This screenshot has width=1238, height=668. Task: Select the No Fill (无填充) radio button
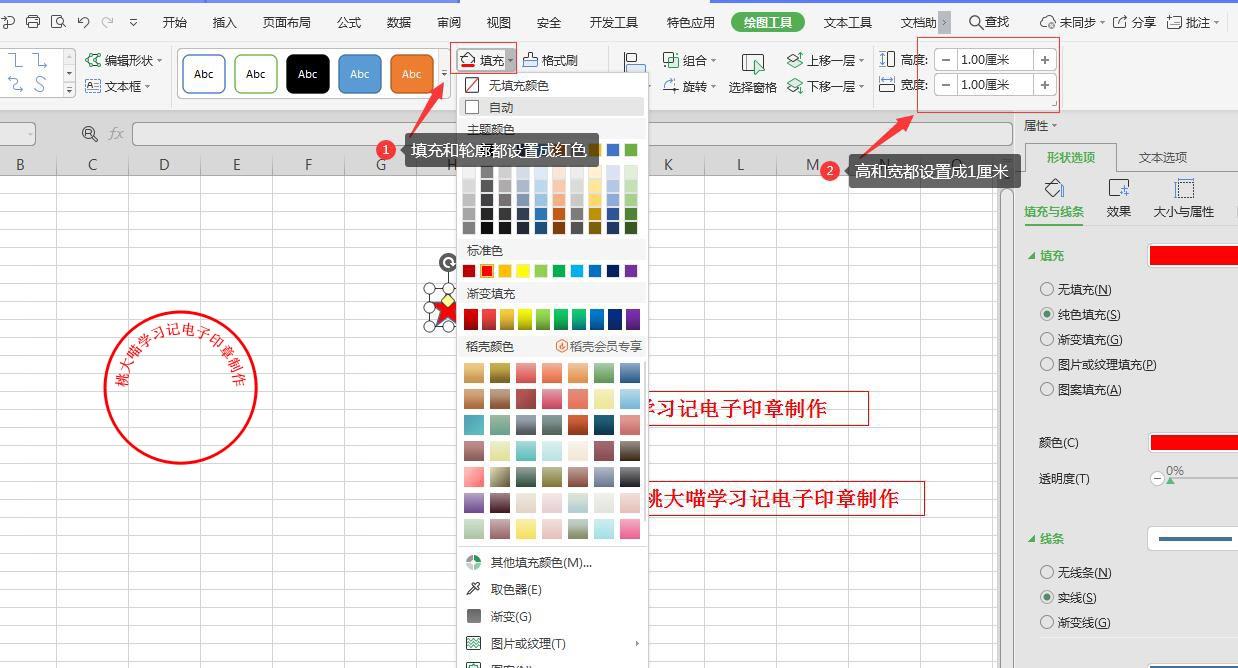click(x=1047, y=289)
